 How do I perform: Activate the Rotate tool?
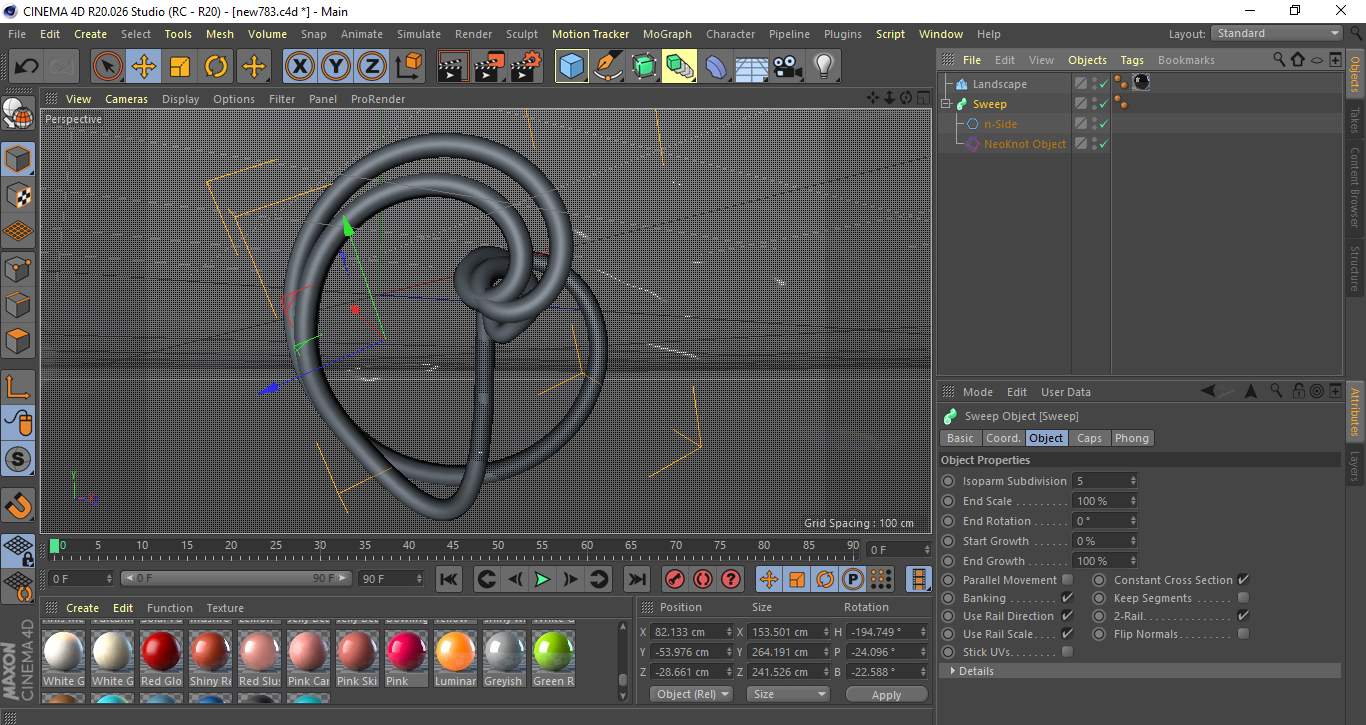click(216, 67)
